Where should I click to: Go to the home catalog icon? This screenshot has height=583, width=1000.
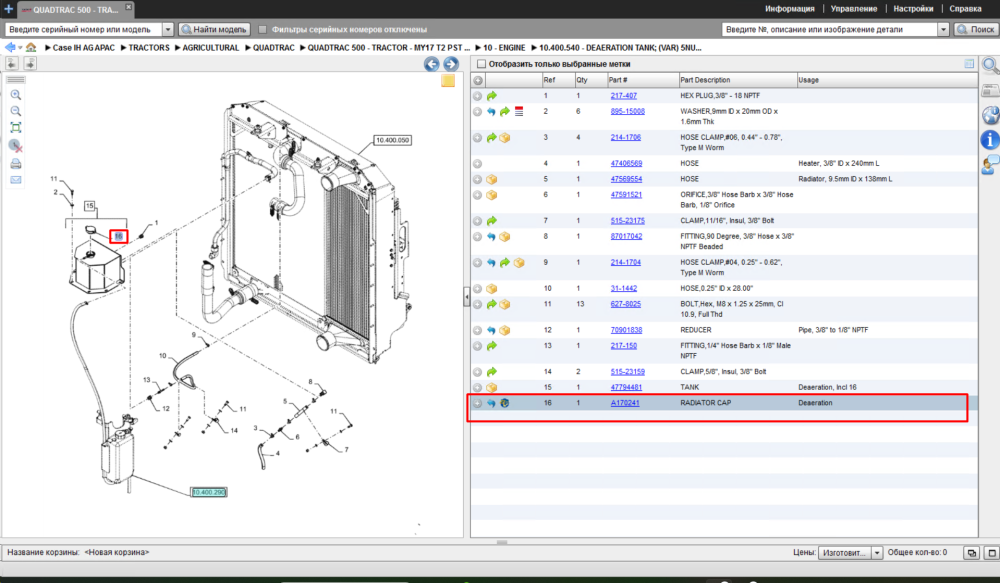[31, 48]
